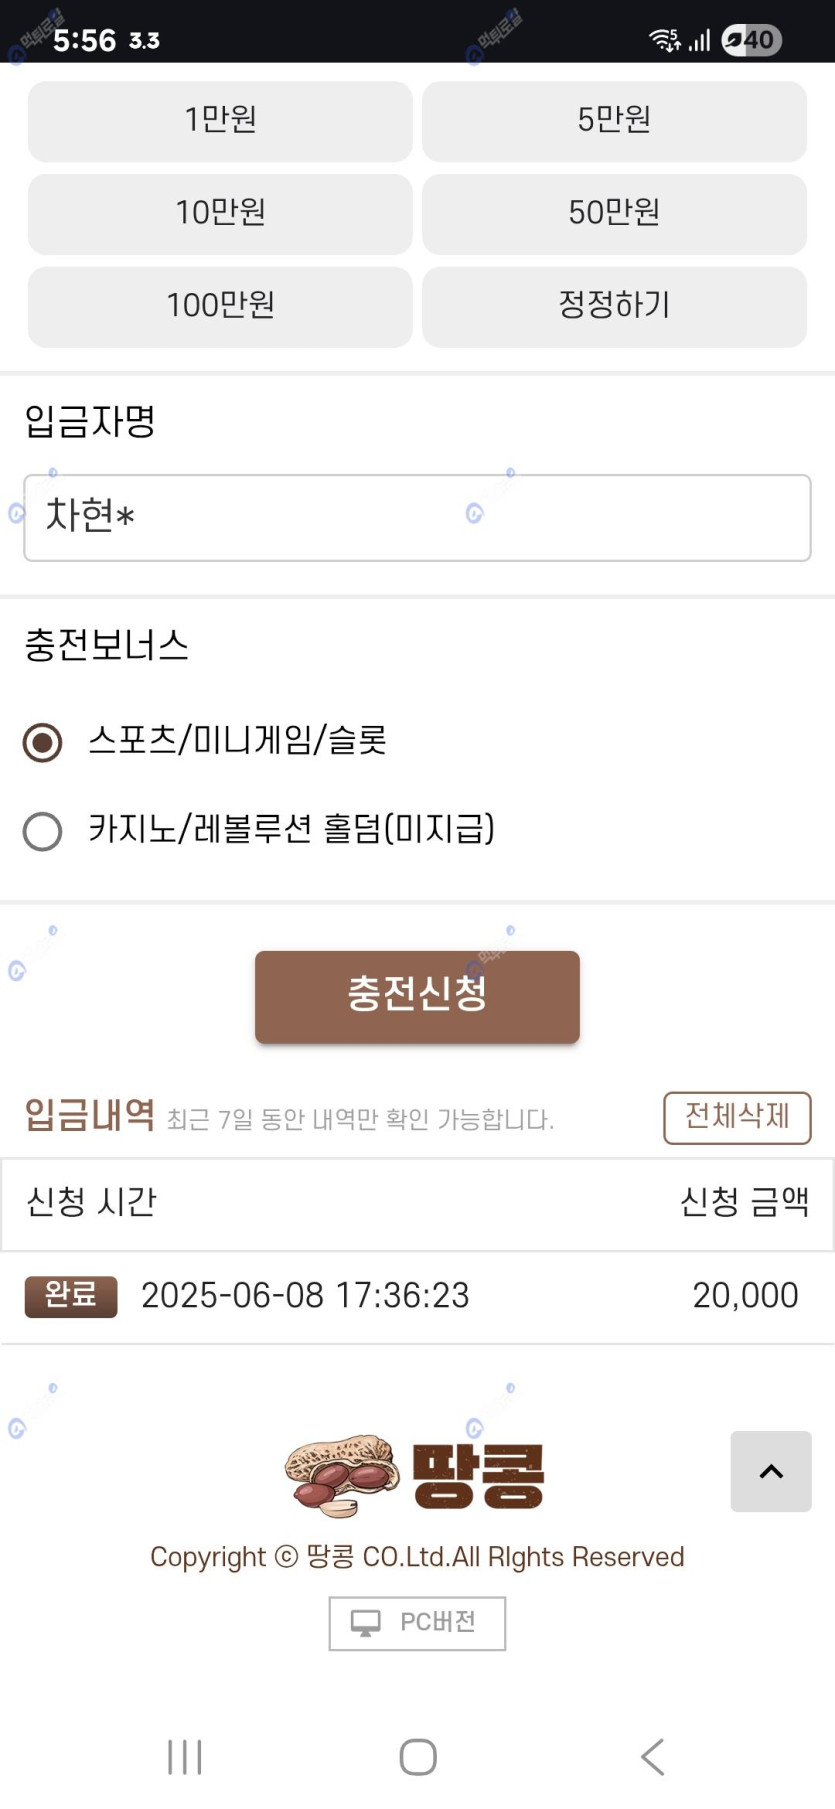Select 스포츠/미니게임/슬롯 bonus radio option
835x1809 pixels.
click(x=43, y=742)
